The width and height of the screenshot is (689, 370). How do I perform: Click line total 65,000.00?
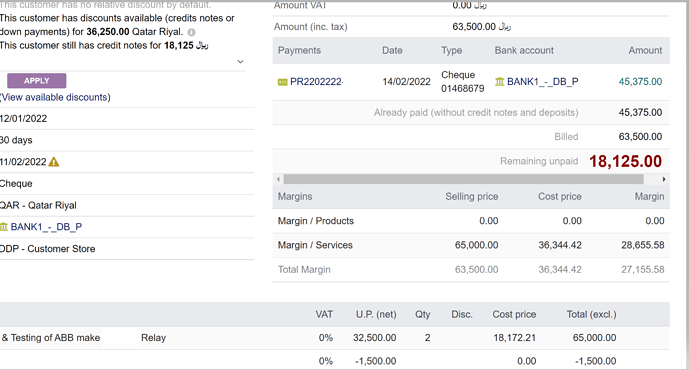coord(595,338)
